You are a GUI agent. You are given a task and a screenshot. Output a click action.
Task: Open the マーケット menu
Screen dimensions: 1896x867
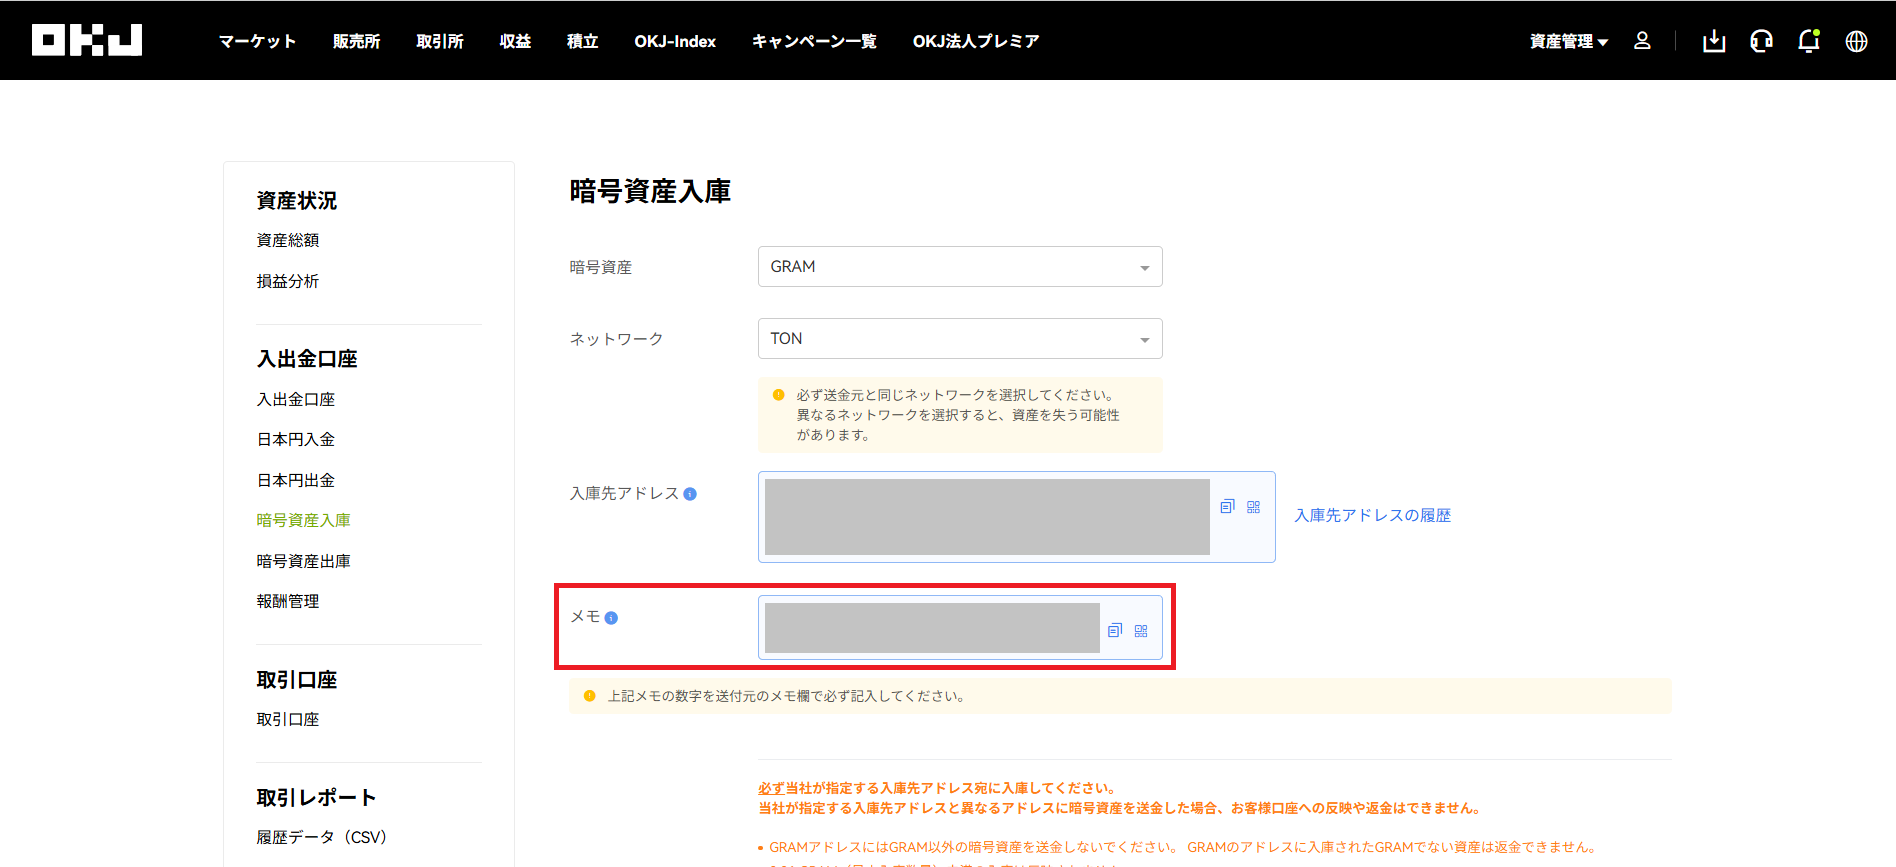257,41
